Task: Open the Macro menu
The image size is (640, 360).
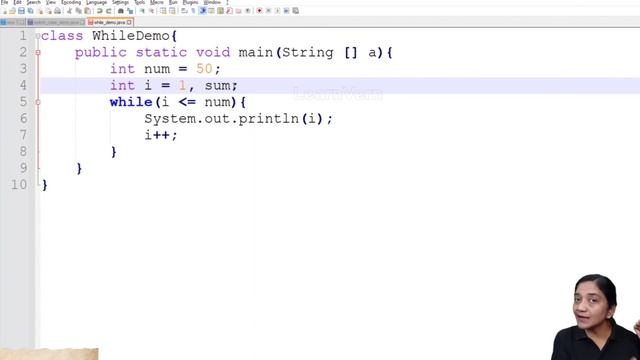Action: coord(157,2)
